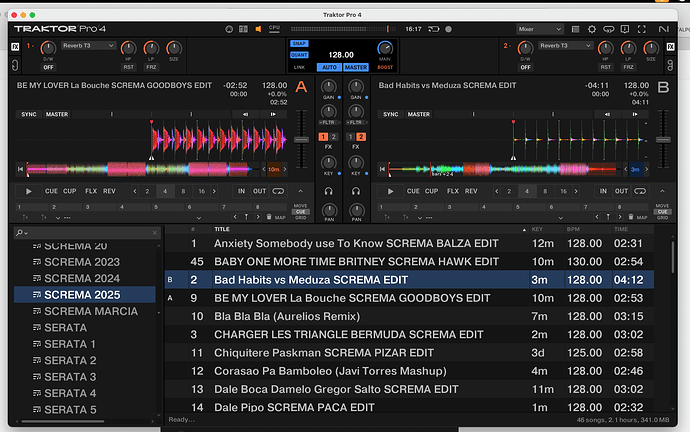Open the Reverb T3 effect dropdown on FX 1
This screenshot has height=432, width=690.
point(86,45)
